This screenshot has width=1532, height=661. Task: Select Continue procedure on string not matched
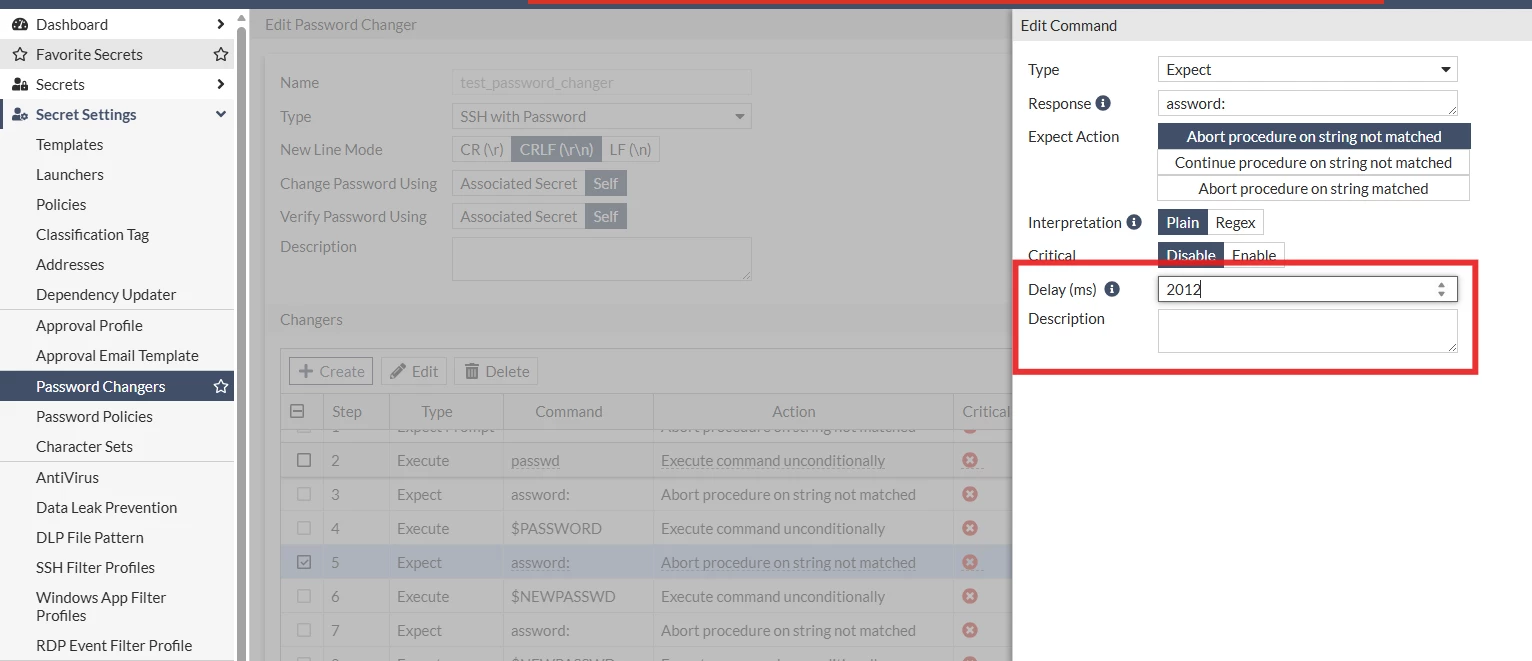pyautogui.click(x=1313, y=162)
